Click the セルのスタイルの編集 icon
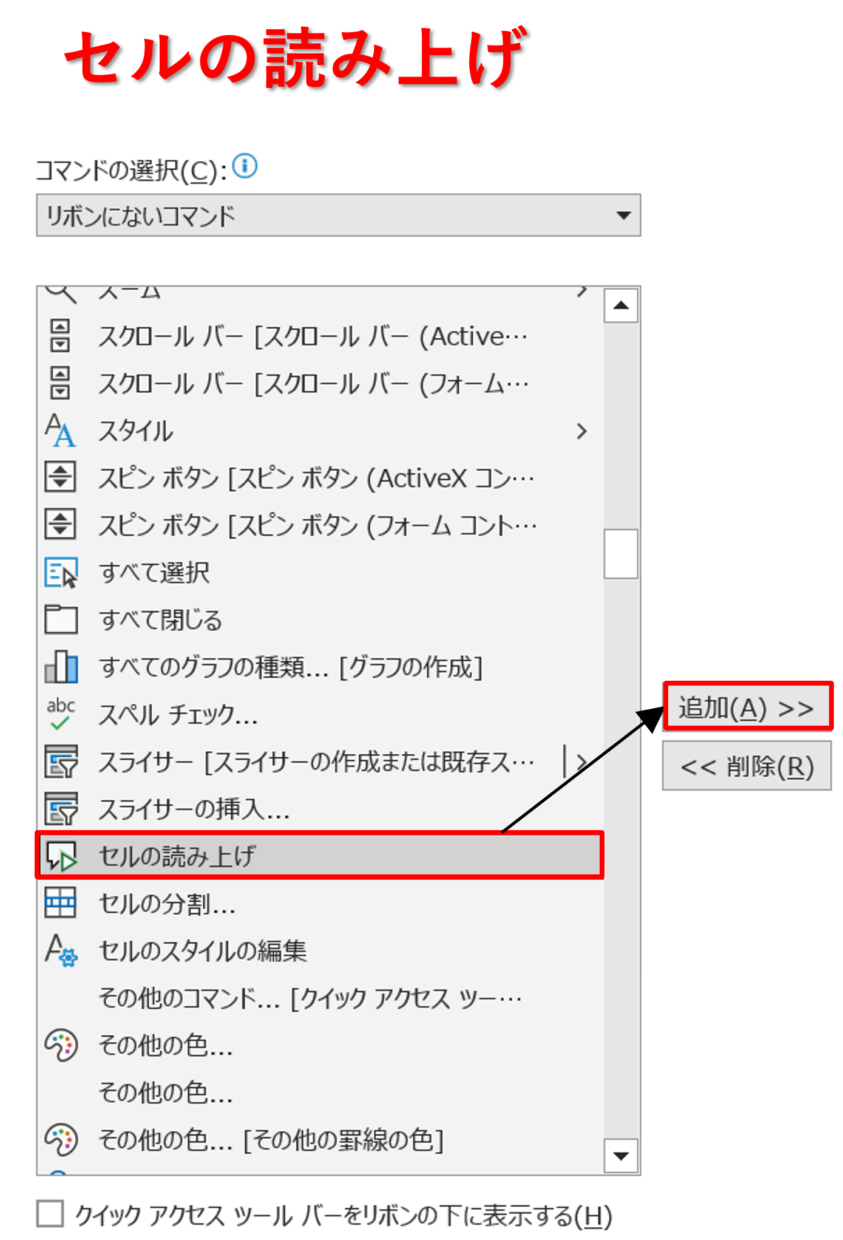 (61, 950)
